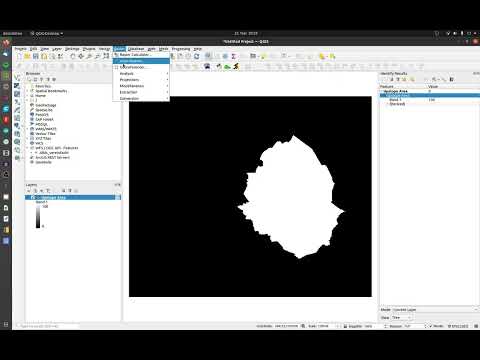Click the Save Project icon

click(36, 57)
